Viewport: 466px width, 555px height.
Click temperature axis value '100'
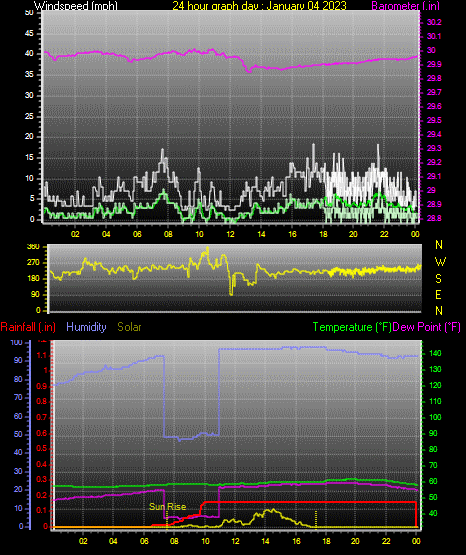[435, 417]
